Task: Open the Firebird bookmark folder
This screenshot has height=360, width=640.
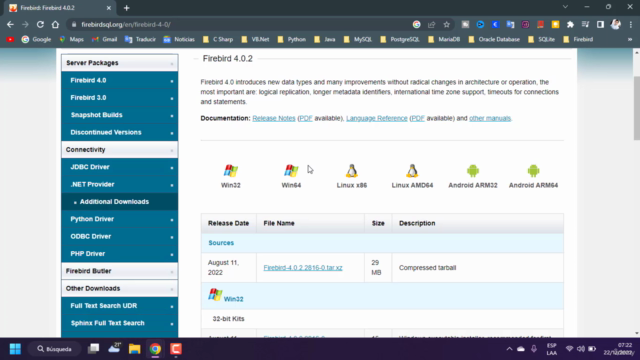Action: click(578, 39)
